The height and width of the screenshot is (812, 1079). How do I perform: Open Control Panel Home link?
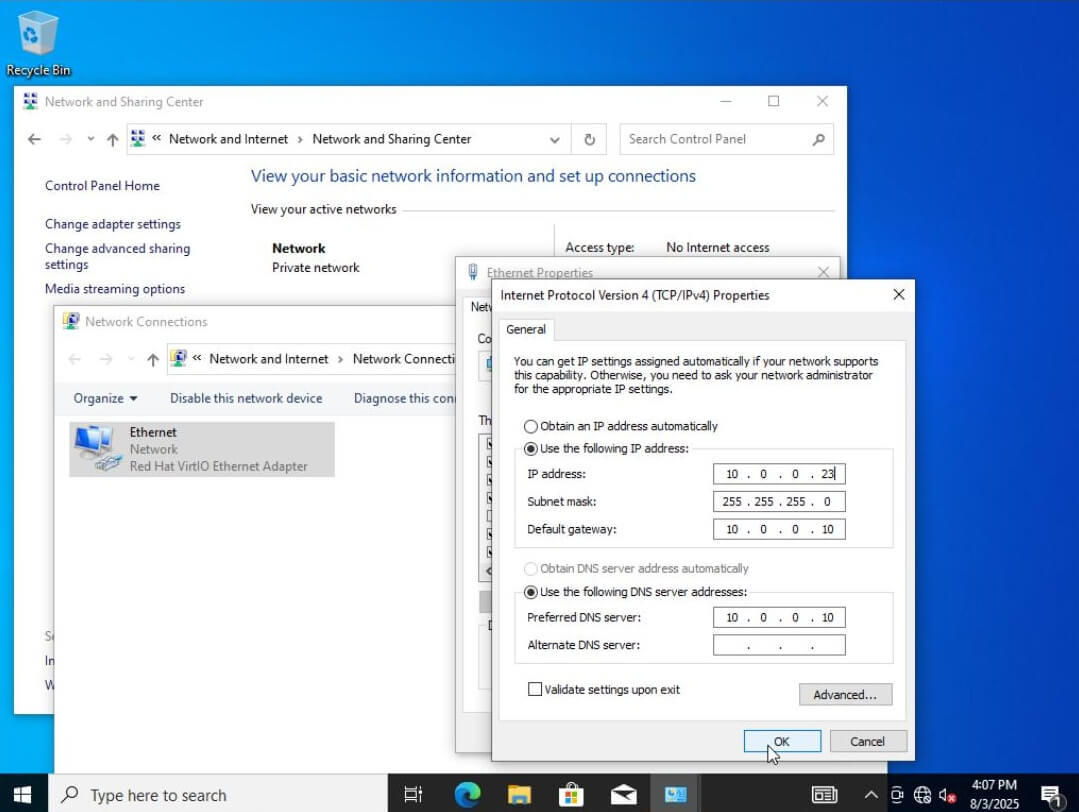pyautogui.click(x=102, y=186)
